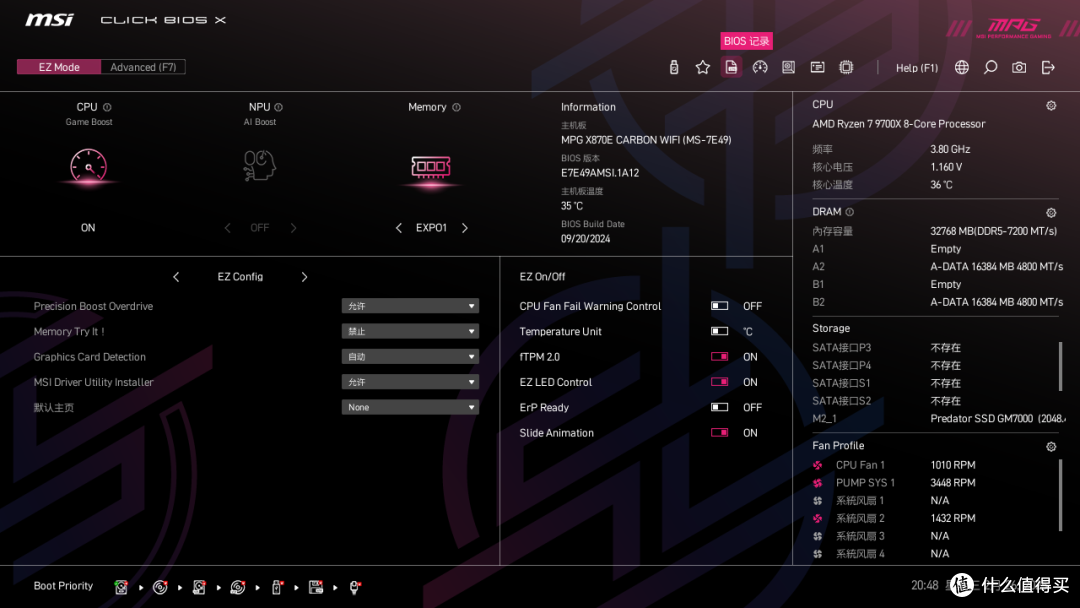Open MSI Driver Utility Installer dropdown
This screenshot has height=608, width=1080.
tap(410, 382)
